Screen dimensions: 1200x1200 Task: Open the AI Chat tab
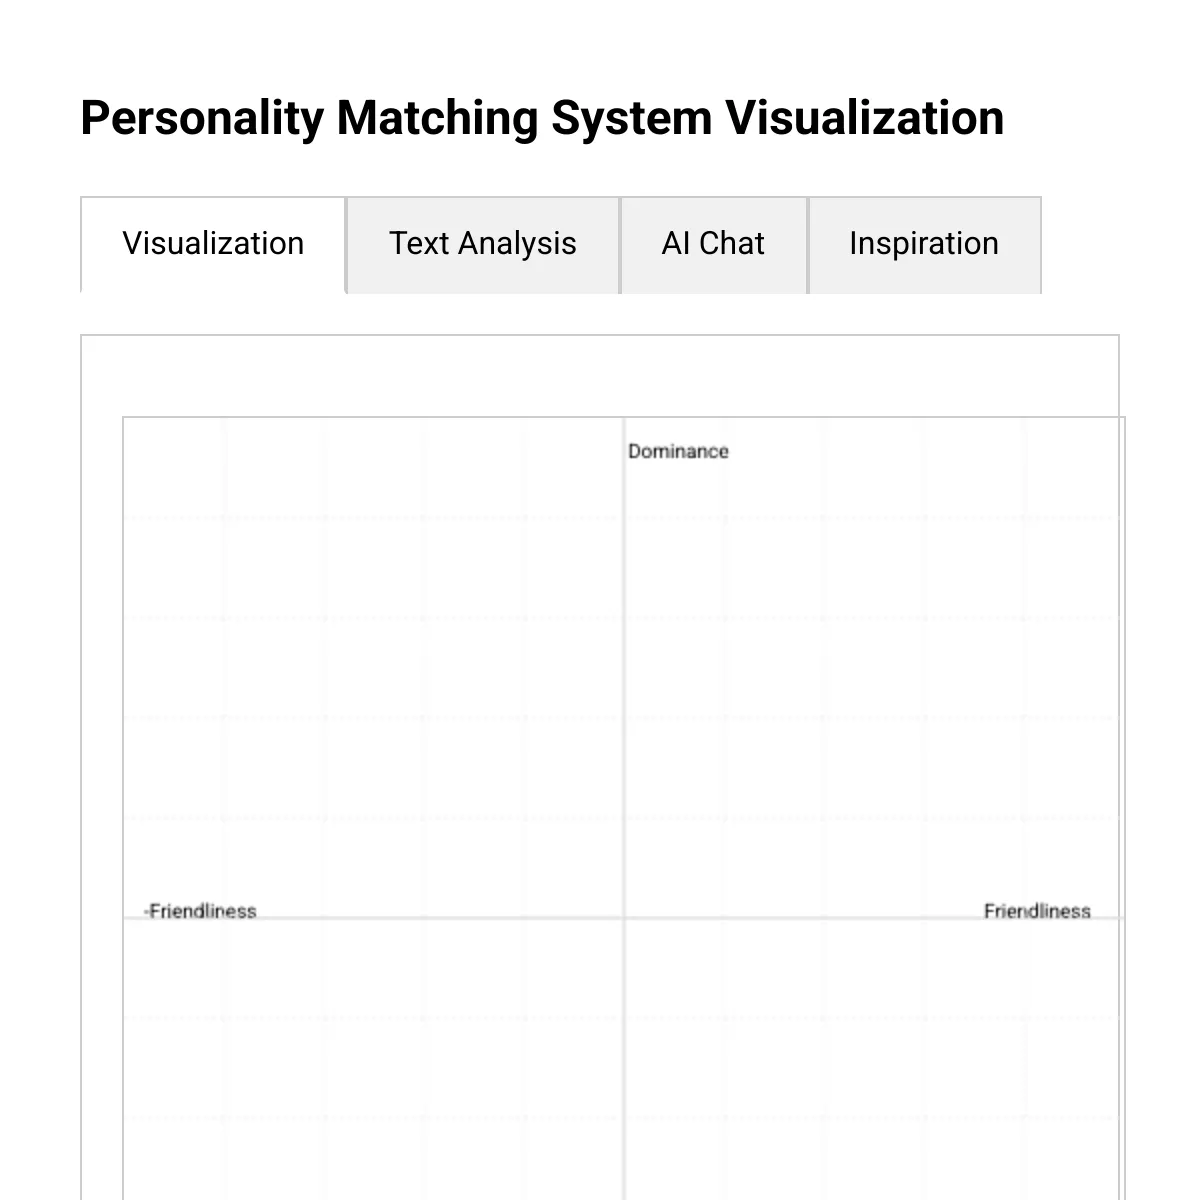[x=713, y=244]
